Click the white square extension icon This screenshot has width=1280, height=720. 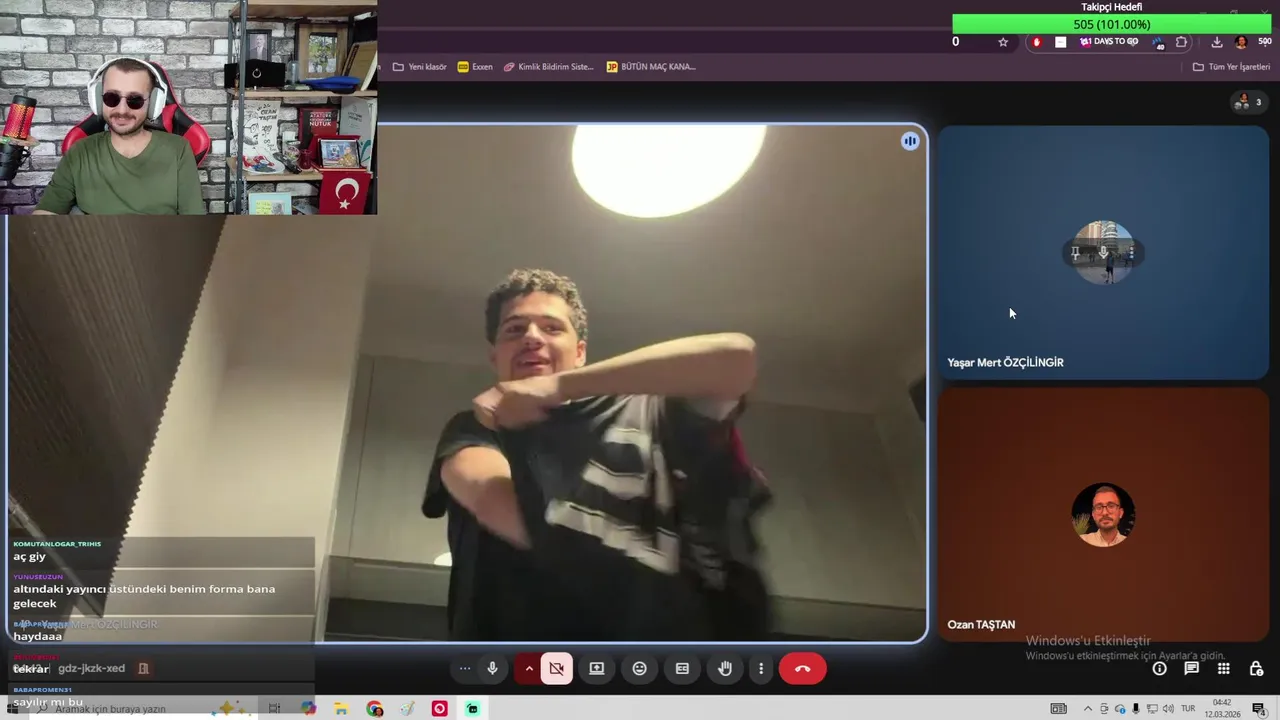1060,42
